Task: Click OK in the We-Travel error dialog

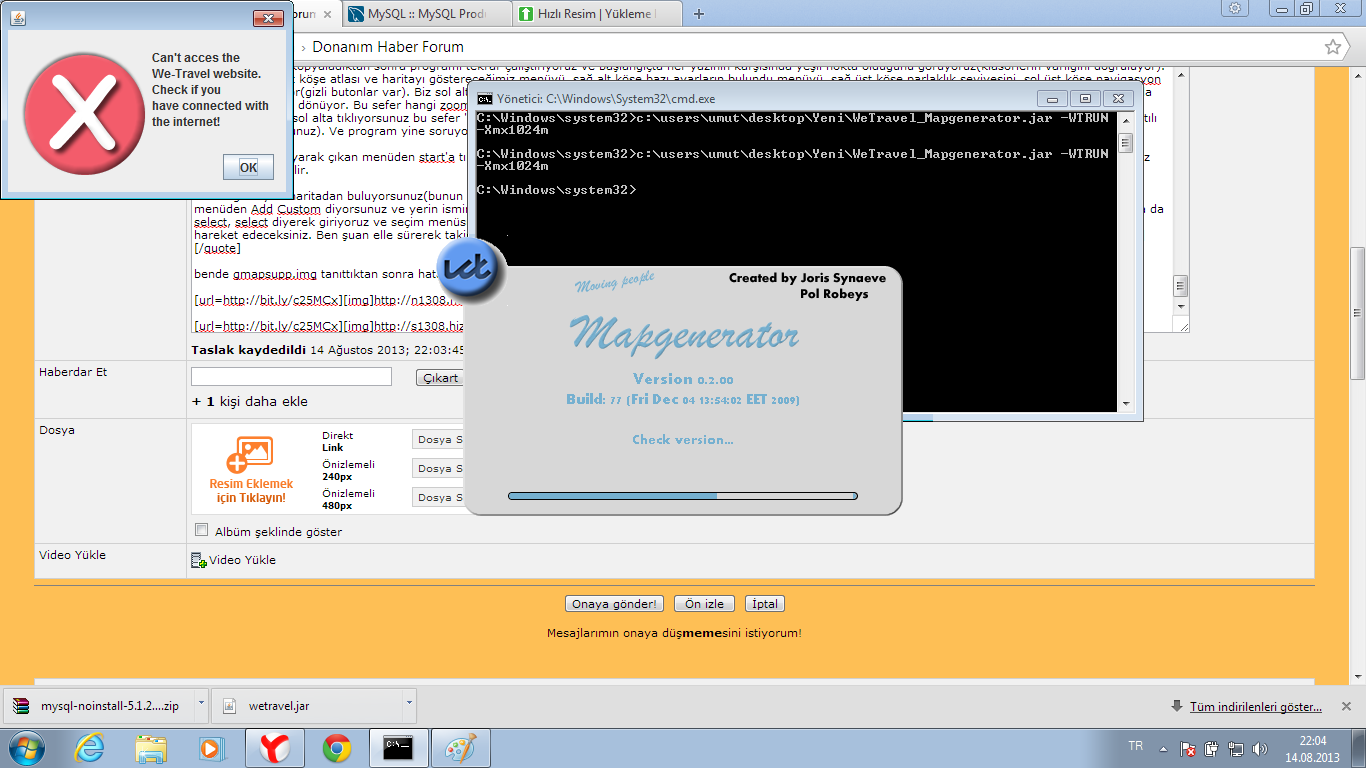Action: pos(248,167)
